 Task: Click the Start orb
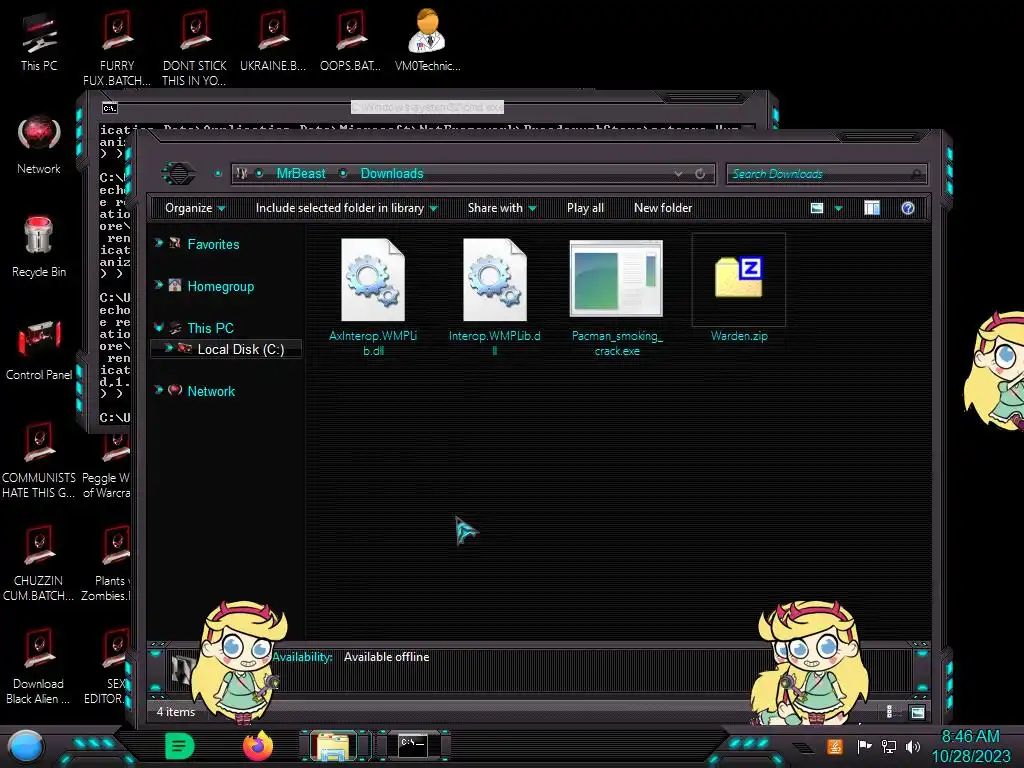coord(26,747)
